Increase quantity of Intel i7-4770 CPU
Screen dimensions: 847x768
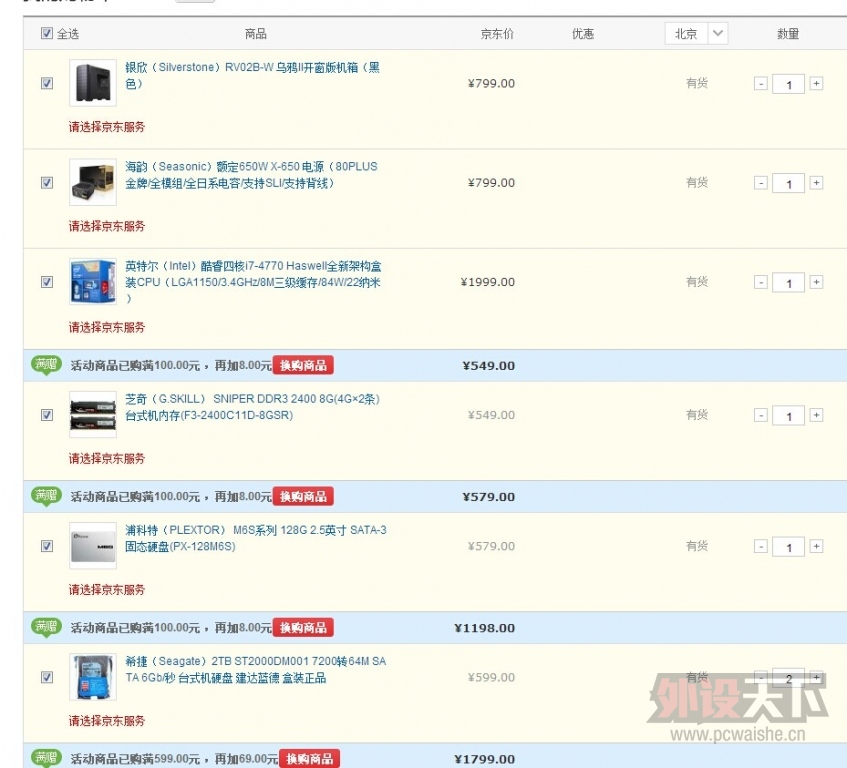click(x=816, y=282)
